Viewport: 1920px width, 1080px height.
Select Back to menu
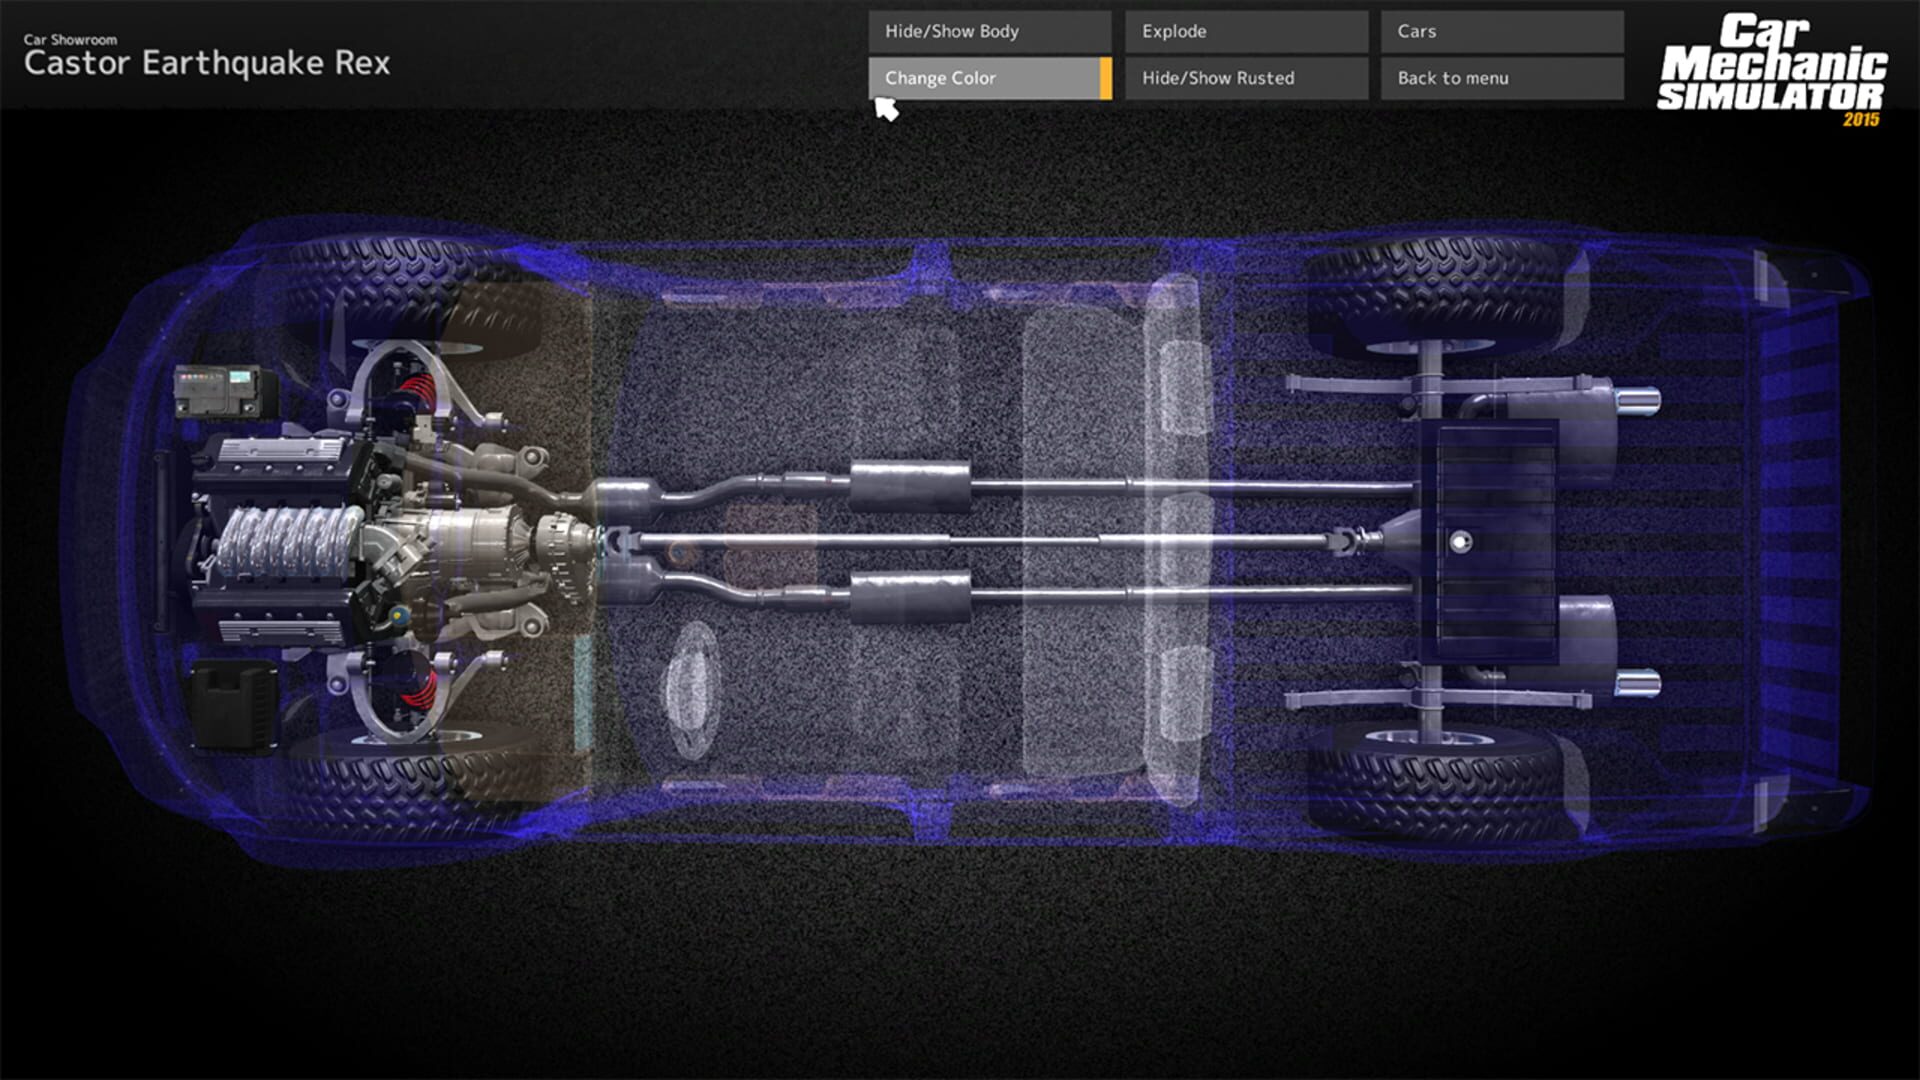(x=1499, y=77)
